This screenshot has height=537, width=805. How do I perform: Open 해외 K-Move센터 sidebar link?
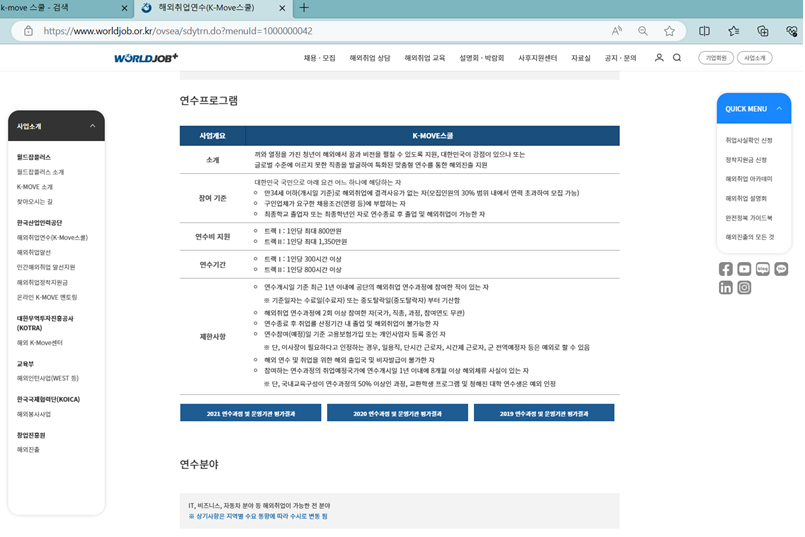point(40,342)
